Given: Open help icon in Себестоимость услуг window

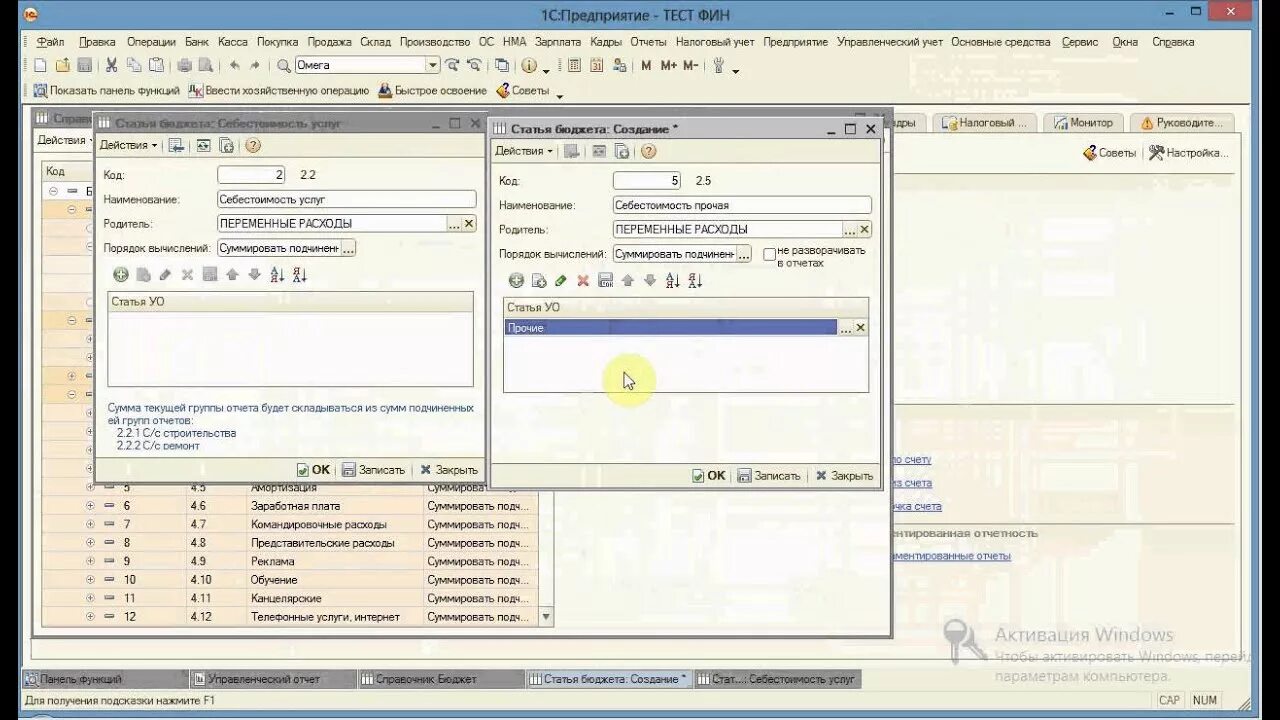Looking at the screenshot, I should (x=252, y=145).
